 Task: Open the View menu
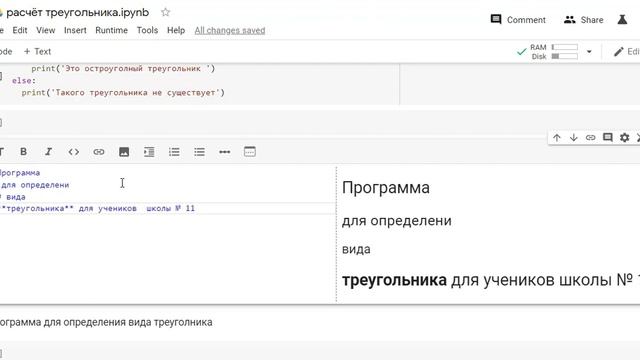tap(45, 30)
